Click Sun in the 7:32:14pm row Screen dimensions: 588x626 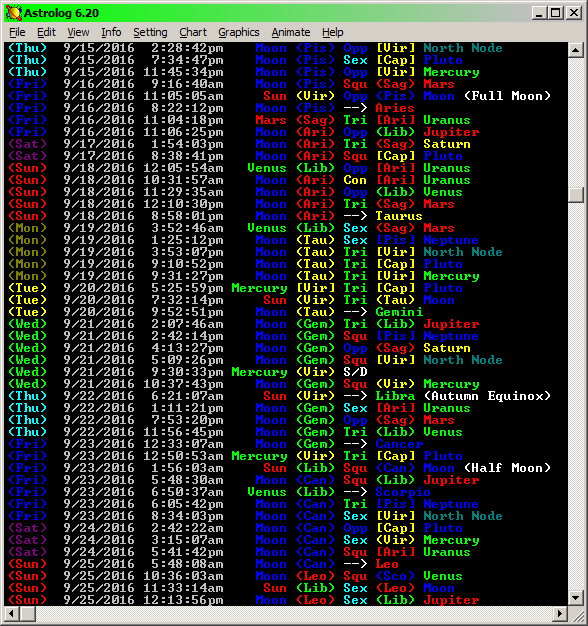coord(275,300)
